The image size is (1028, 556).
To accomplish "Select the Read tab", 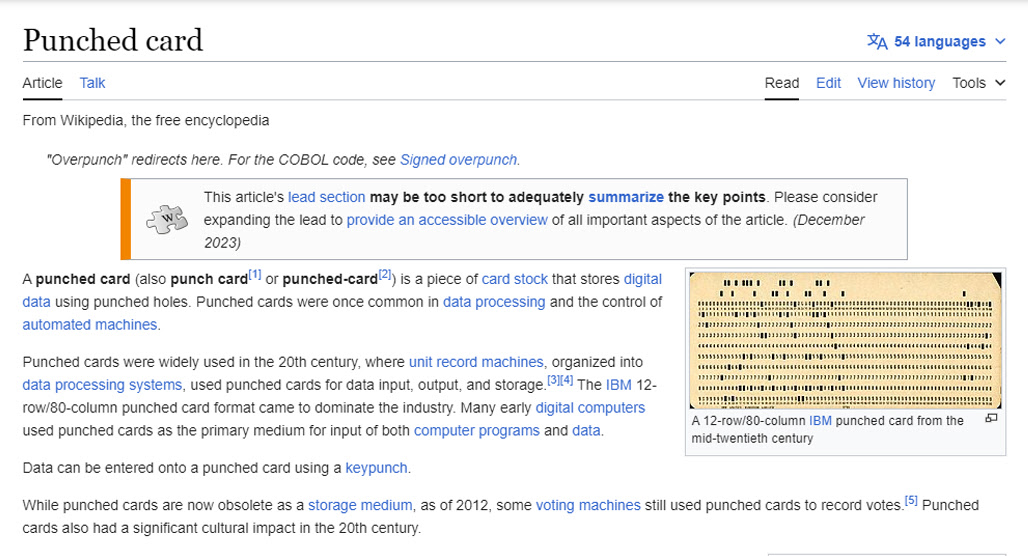I will pos(781,83).
